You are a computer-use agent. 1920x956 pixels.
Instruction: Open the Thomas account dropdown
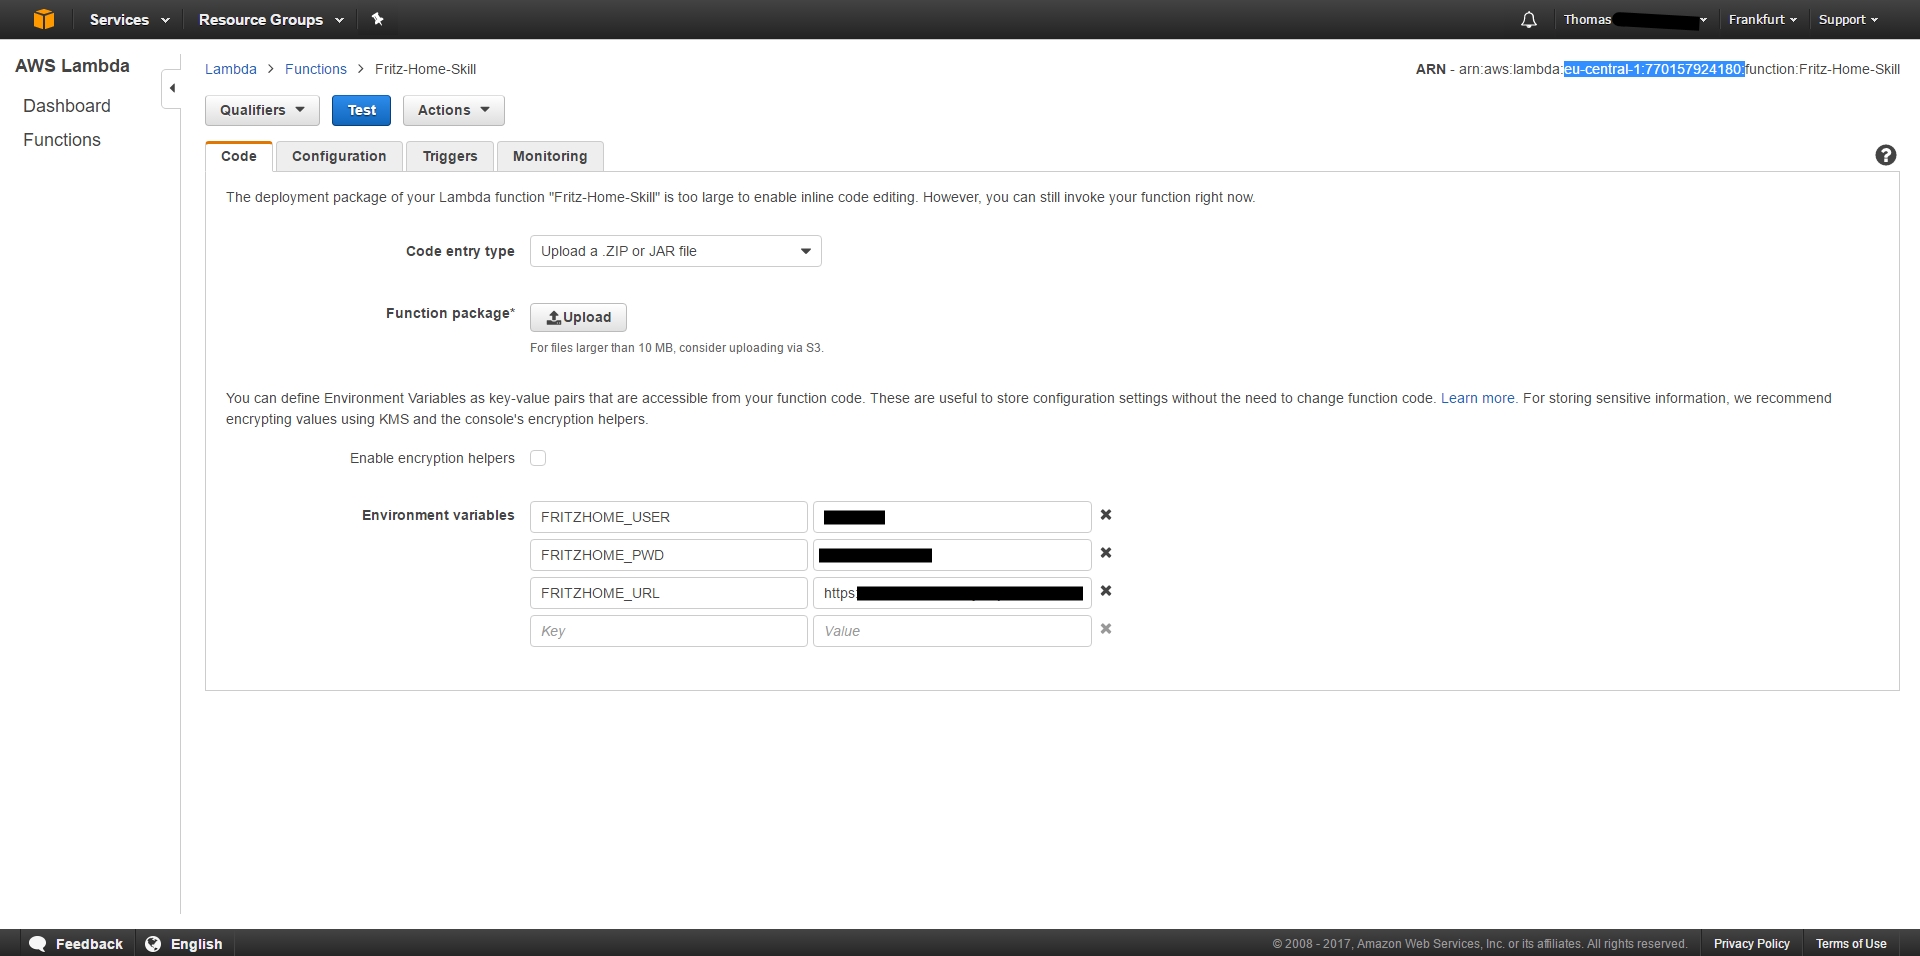(x=1635, y=19)
